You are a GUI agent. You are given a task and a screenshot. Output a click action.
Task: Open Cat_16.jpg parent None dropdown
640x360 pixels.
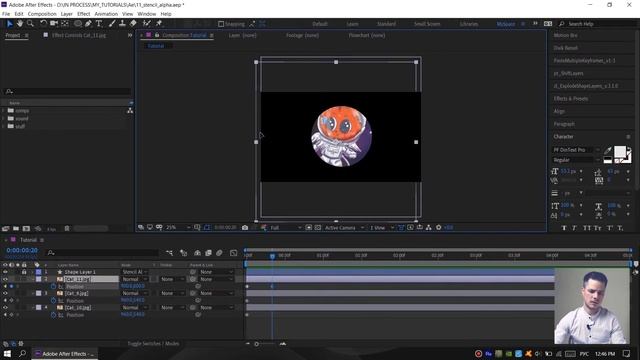pyautogui.click(x=216, y=308)
